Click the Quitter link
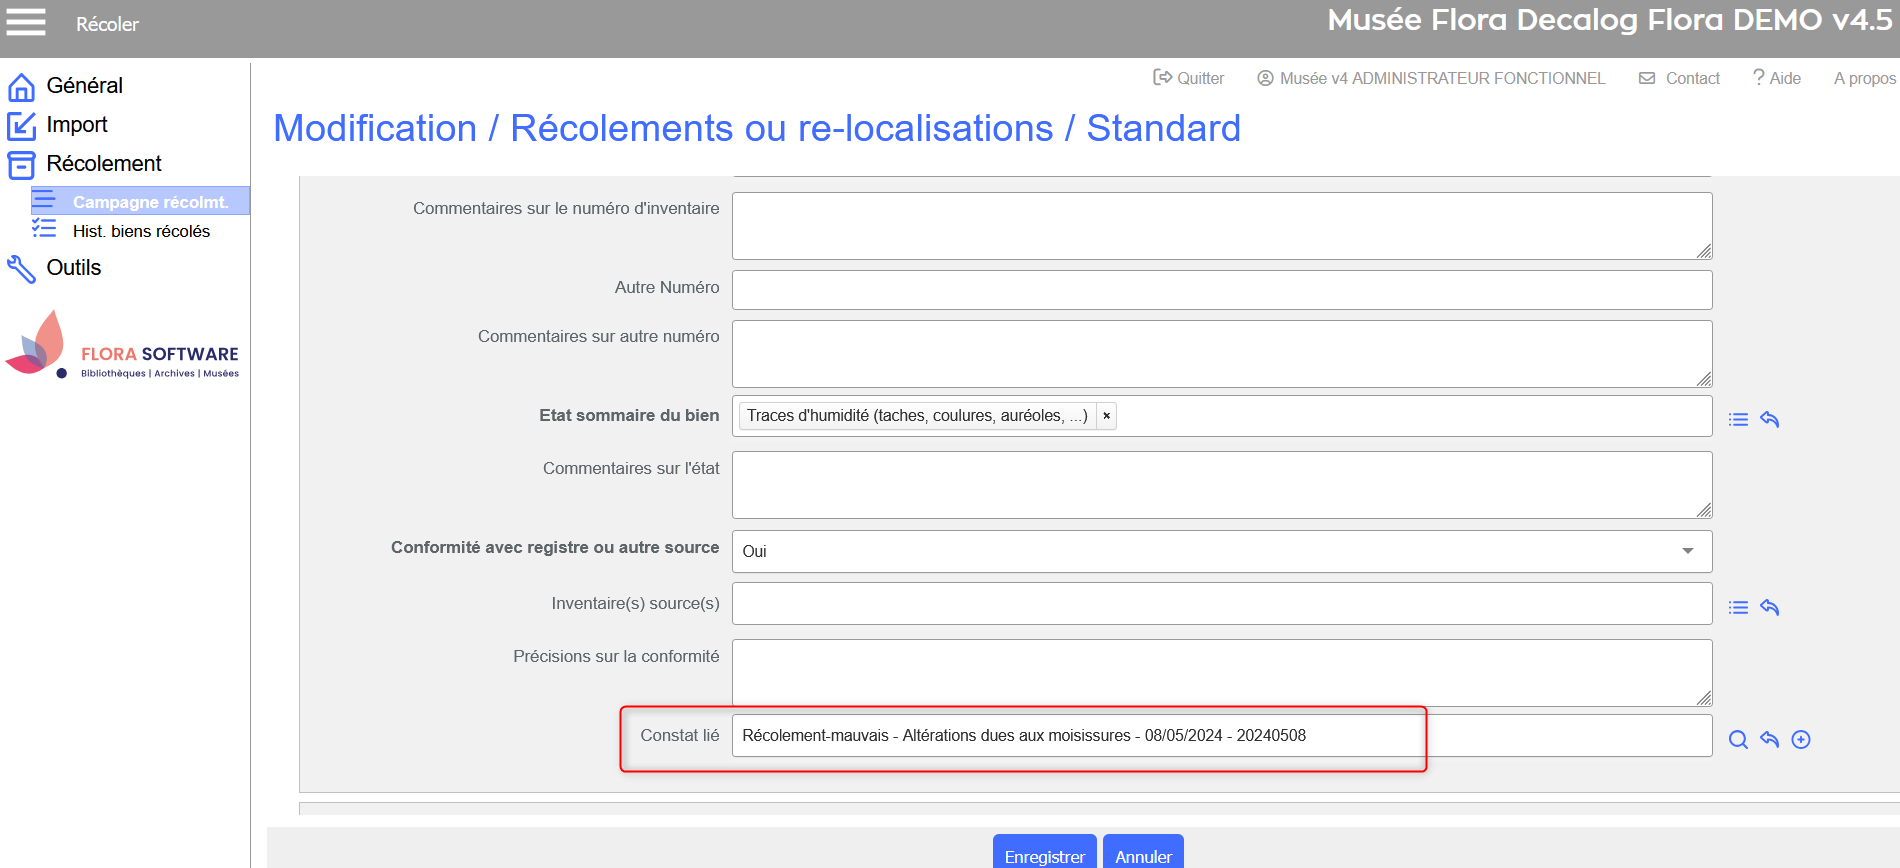Screen dimensions: 1900x868 [x=1189, y=78]
